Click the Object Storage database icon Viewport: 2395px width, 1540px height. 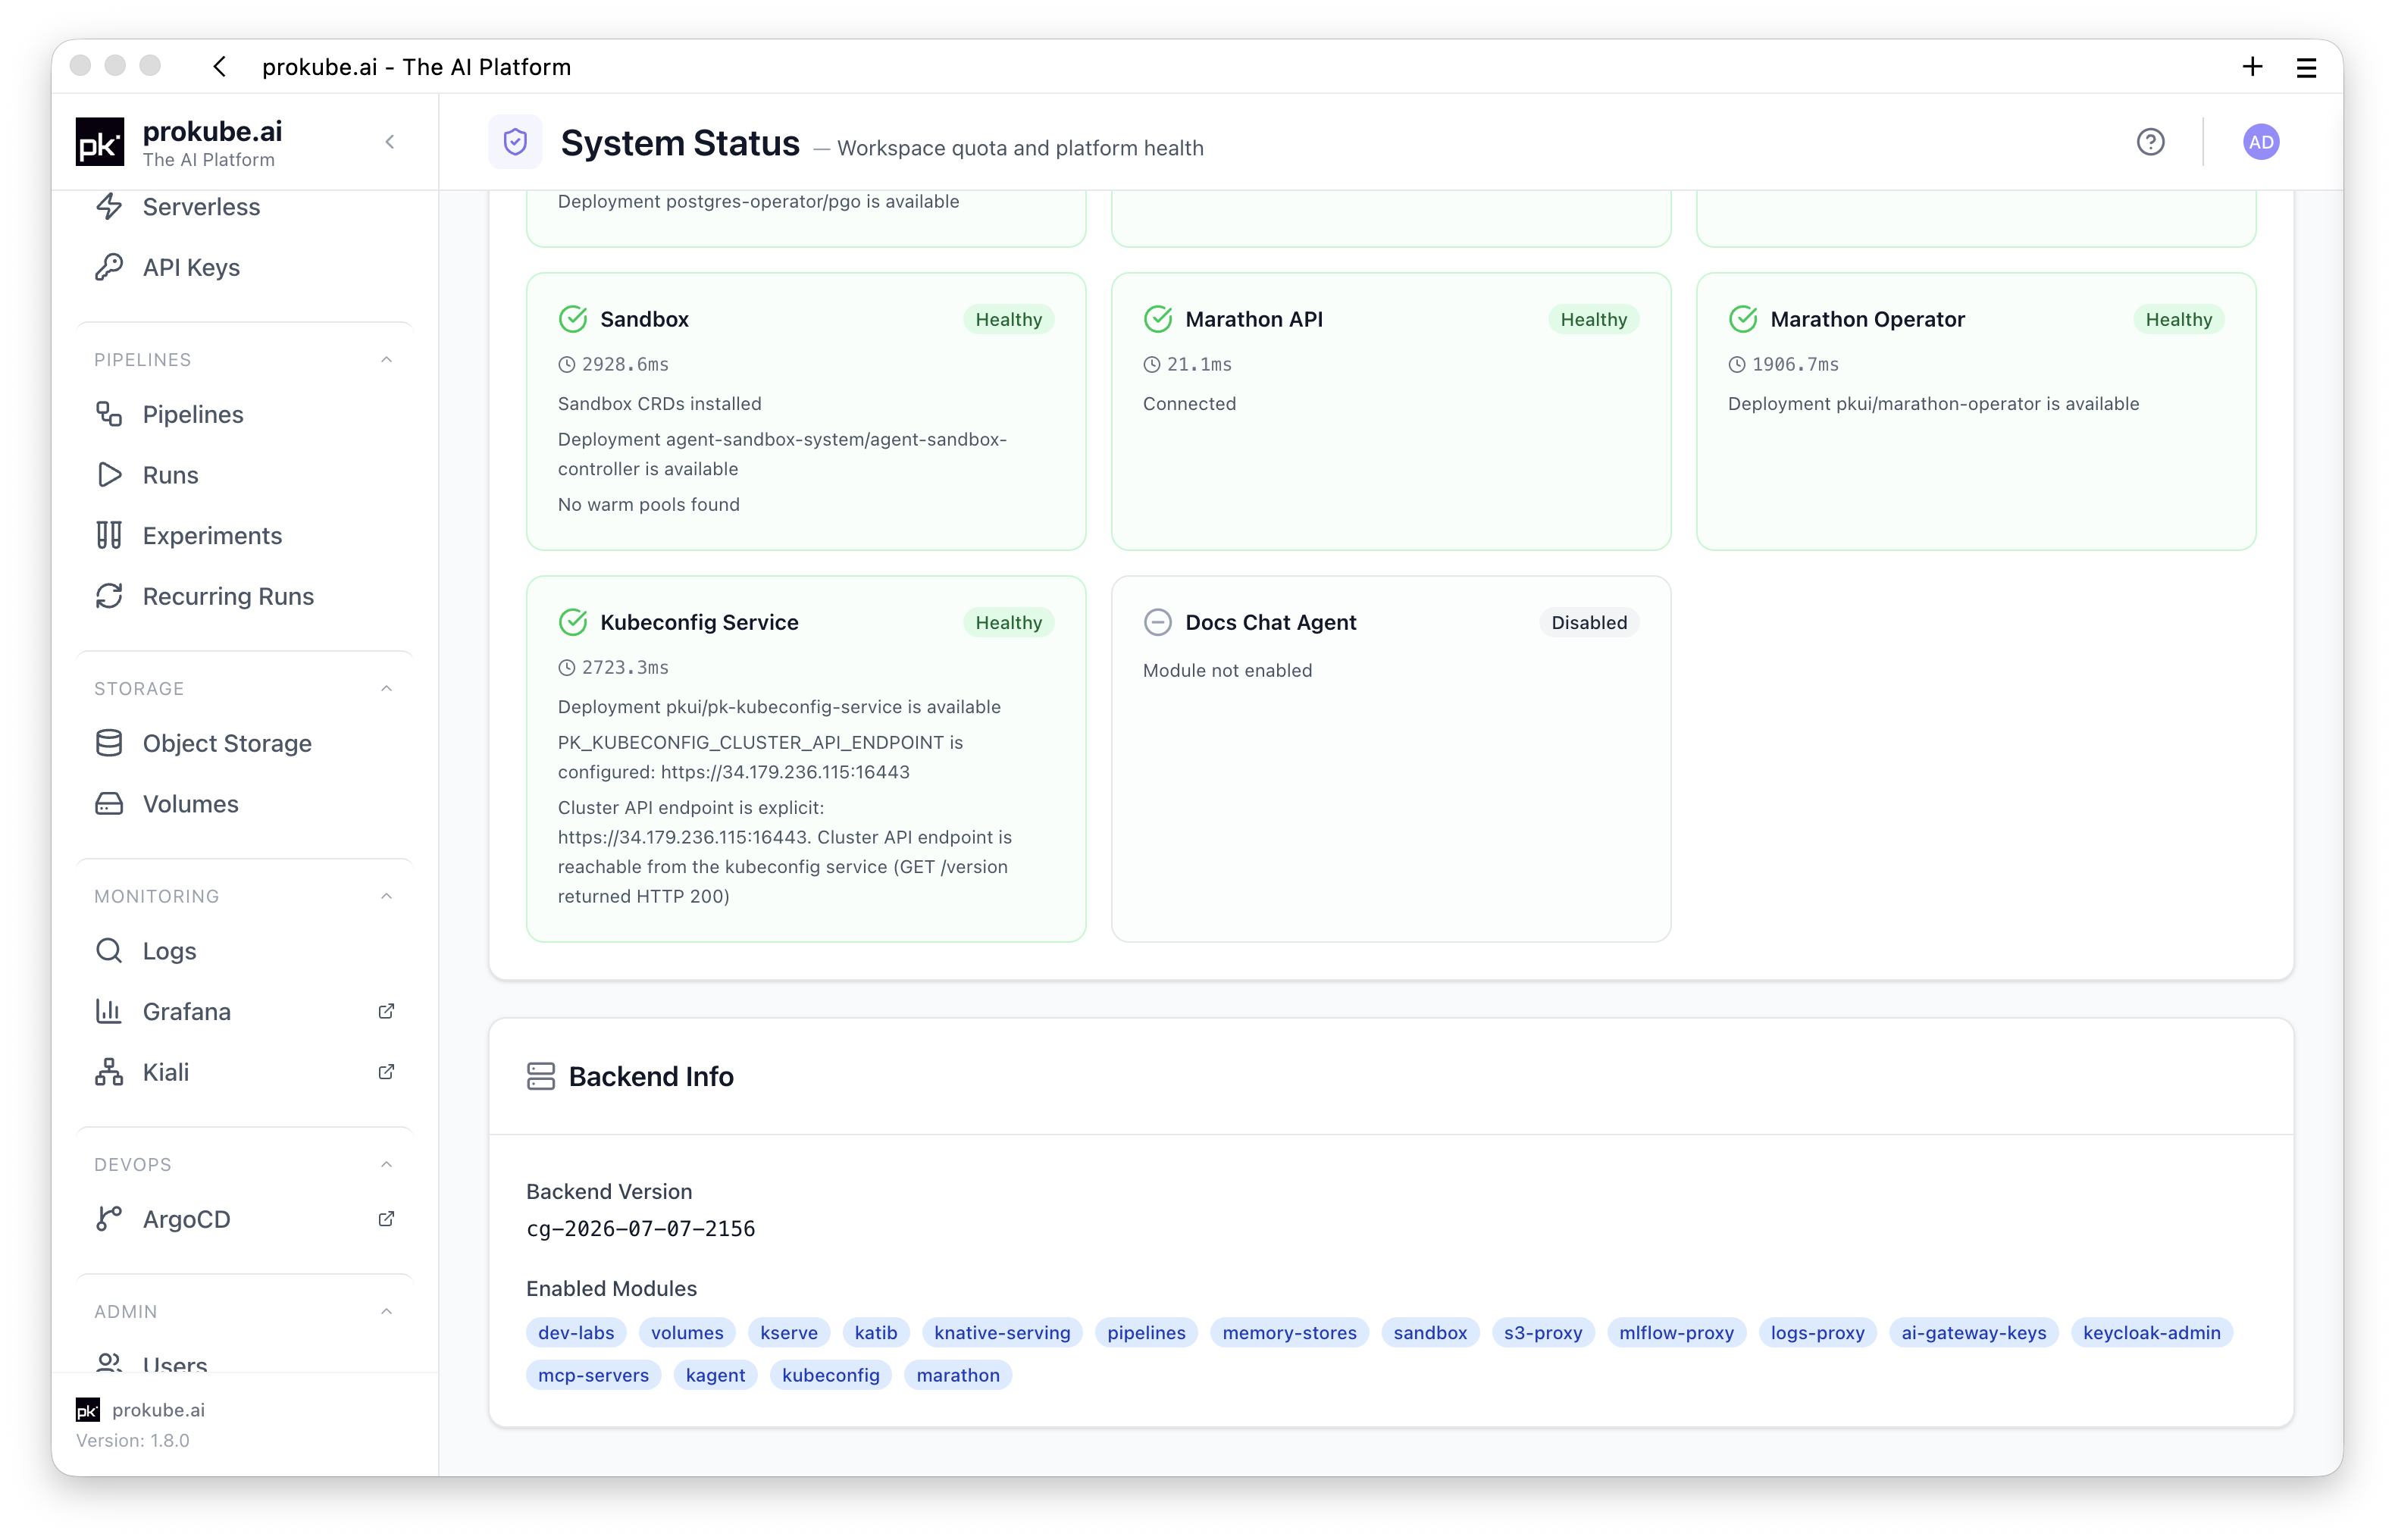[109, 743]
